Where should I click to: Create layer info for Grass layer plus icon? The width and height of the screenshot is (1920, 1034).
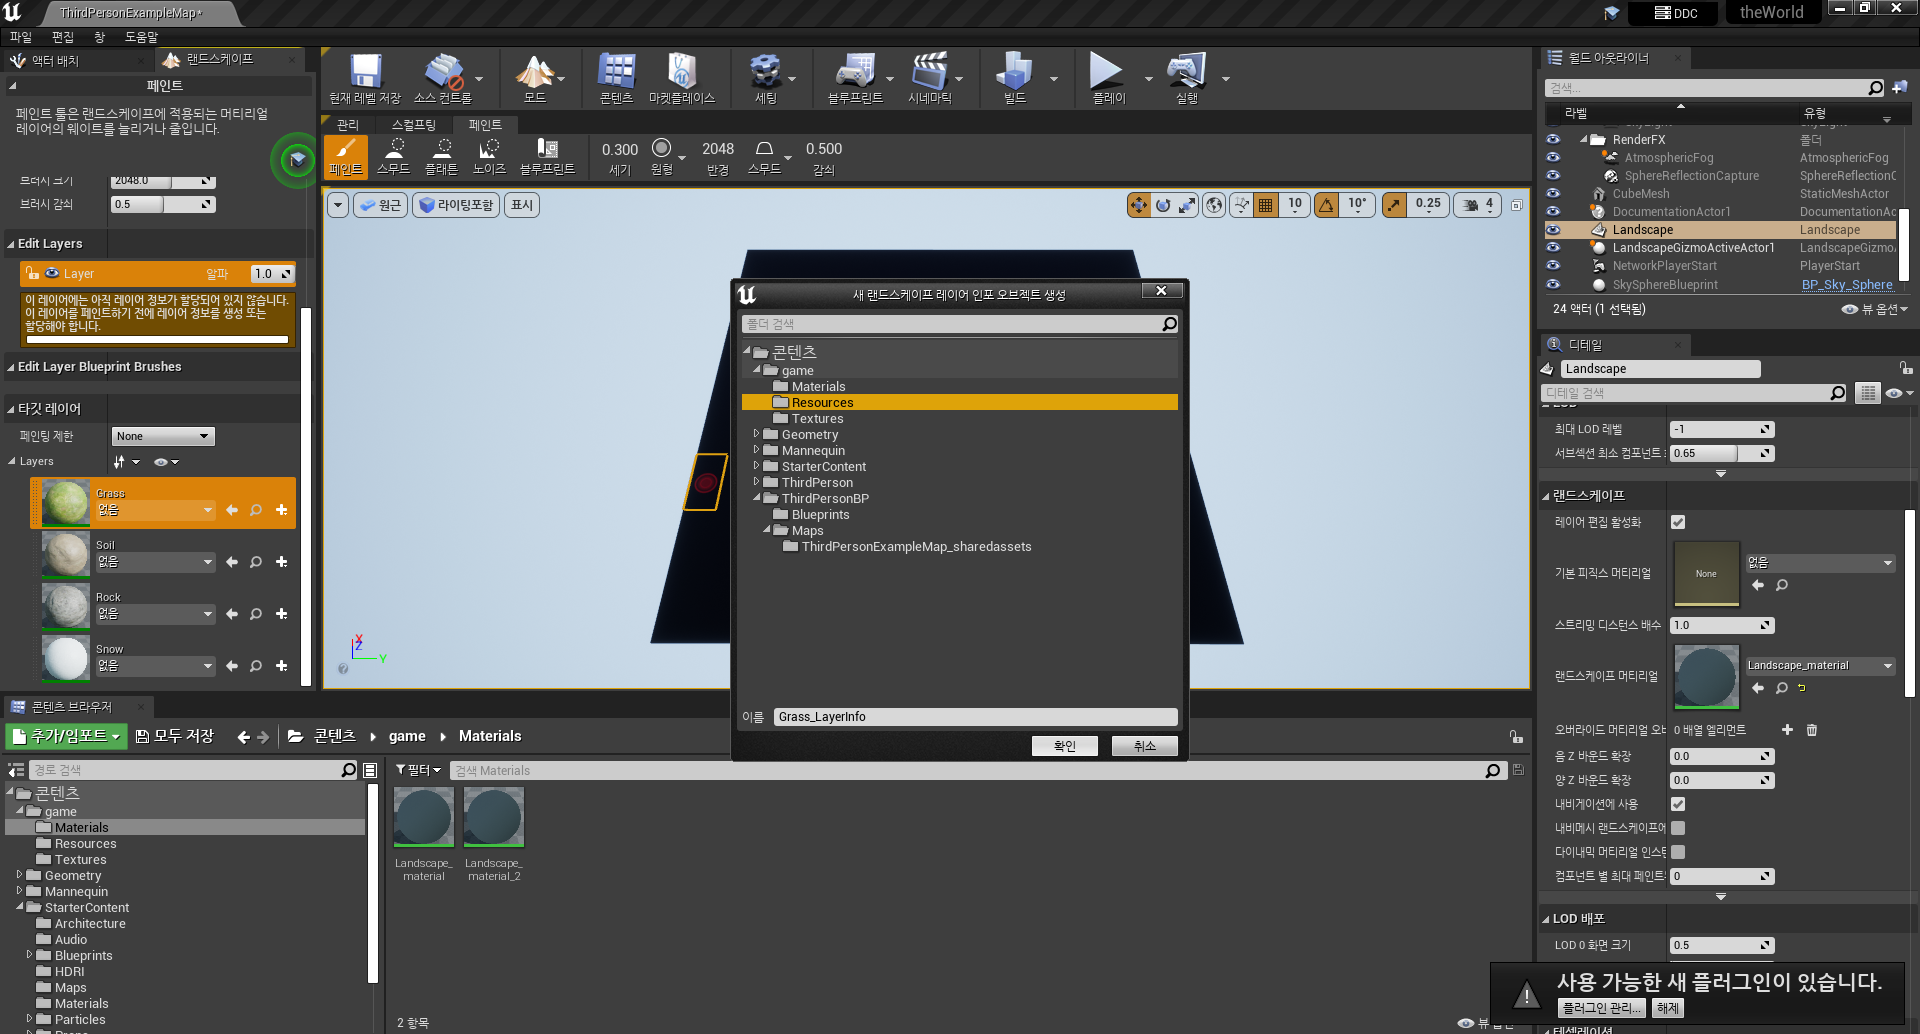[x=282, y=510]
